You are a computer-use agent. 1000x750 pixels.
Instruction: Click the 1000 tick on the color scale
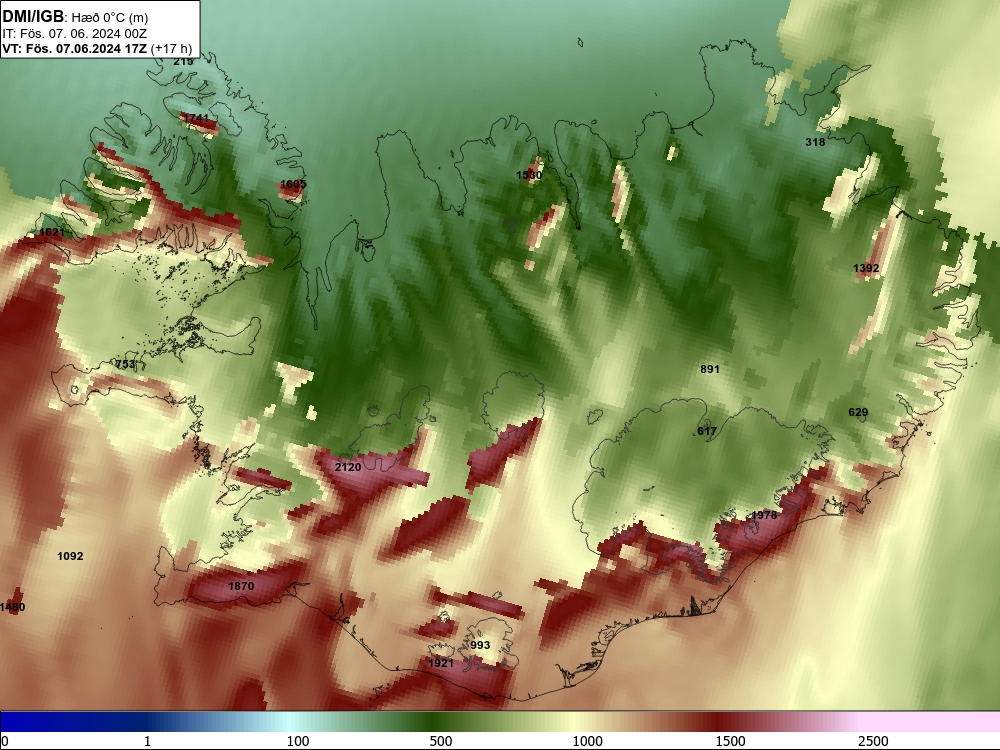(x=587, y=741)
